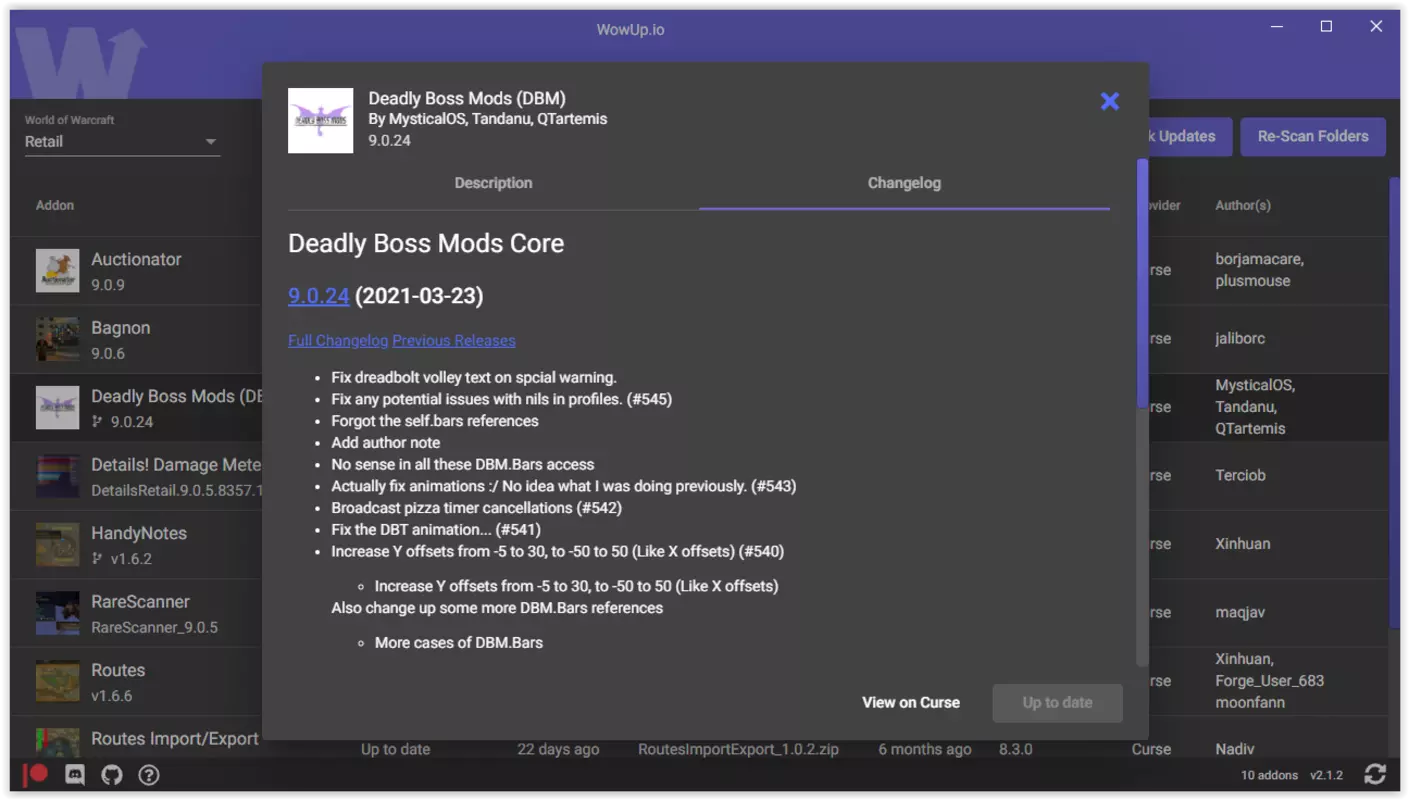The height and width of the screenshot is (800, 1409).
Task: Click the 'Deadly Boss Mods Core' heading
Action: (426, 244)
